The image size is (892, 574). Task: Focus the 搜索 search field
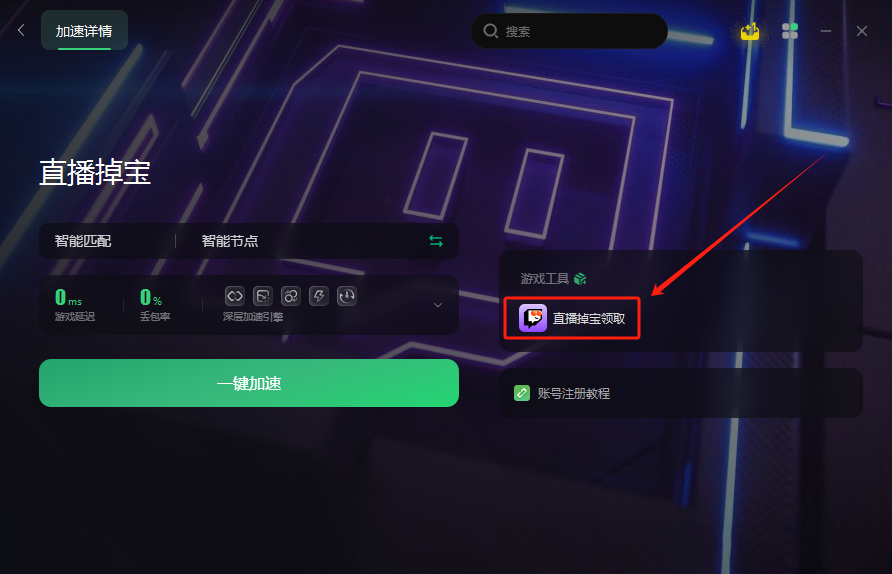pyautogui.click(x=569, y=31)
